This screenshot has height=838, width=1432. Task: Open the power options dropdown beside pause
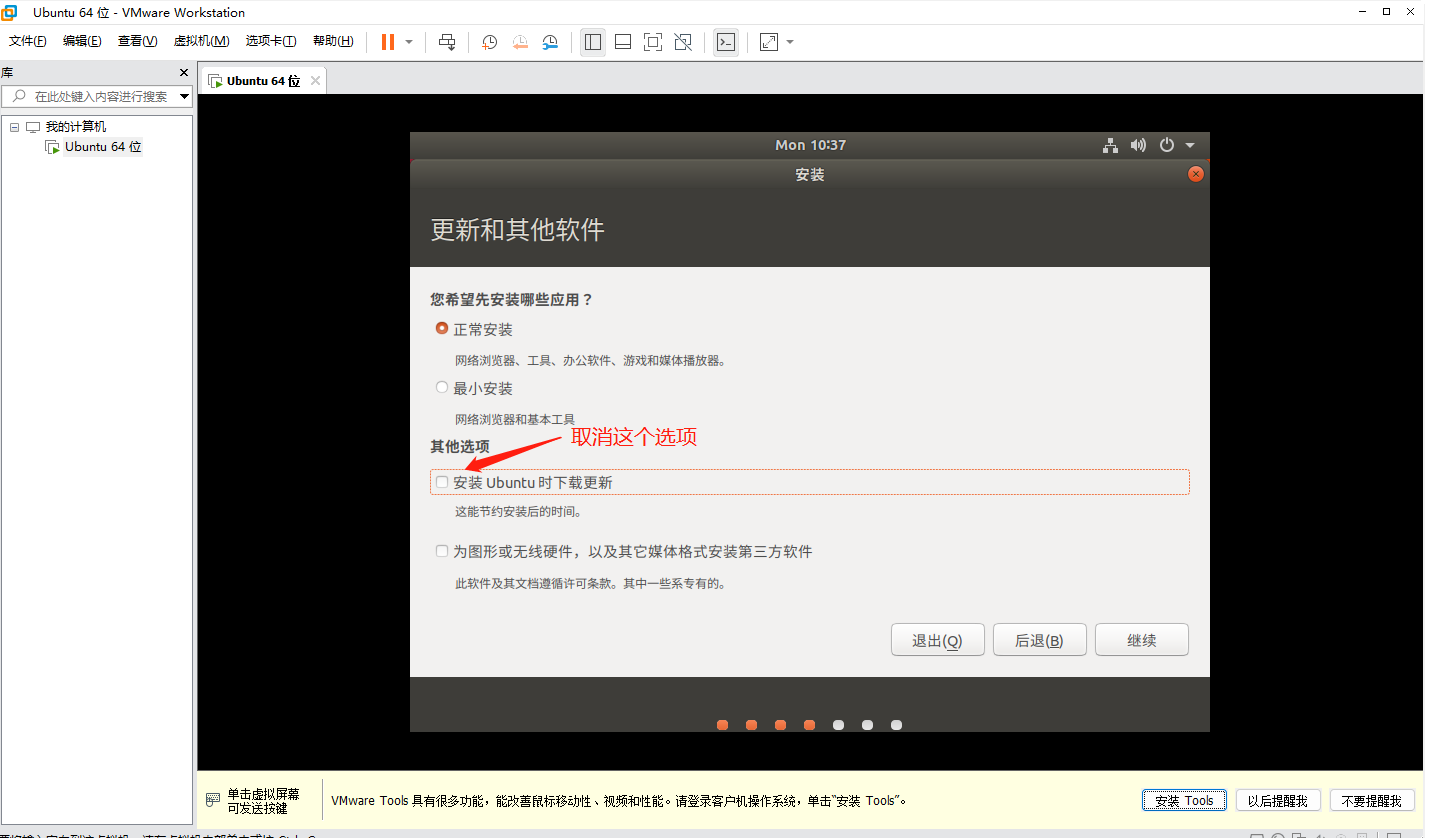(409, 42)
